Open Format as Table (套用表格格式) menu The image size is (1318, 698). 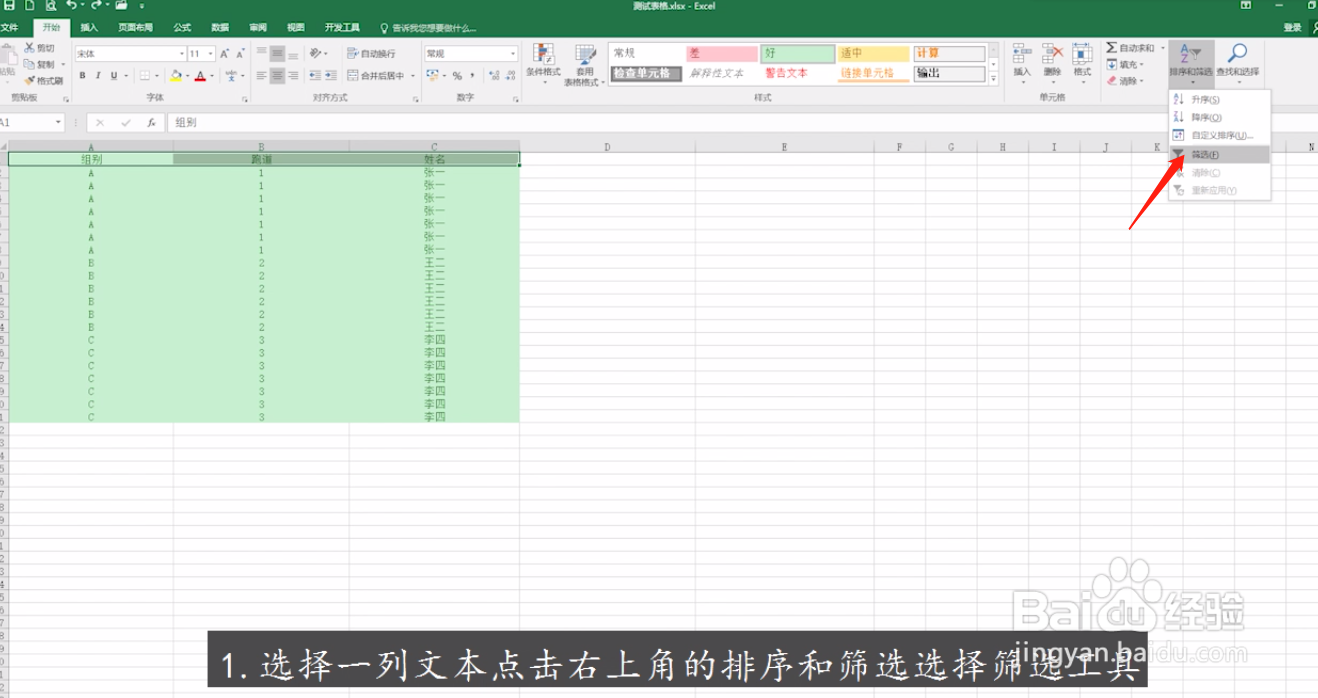pos(585,64)
